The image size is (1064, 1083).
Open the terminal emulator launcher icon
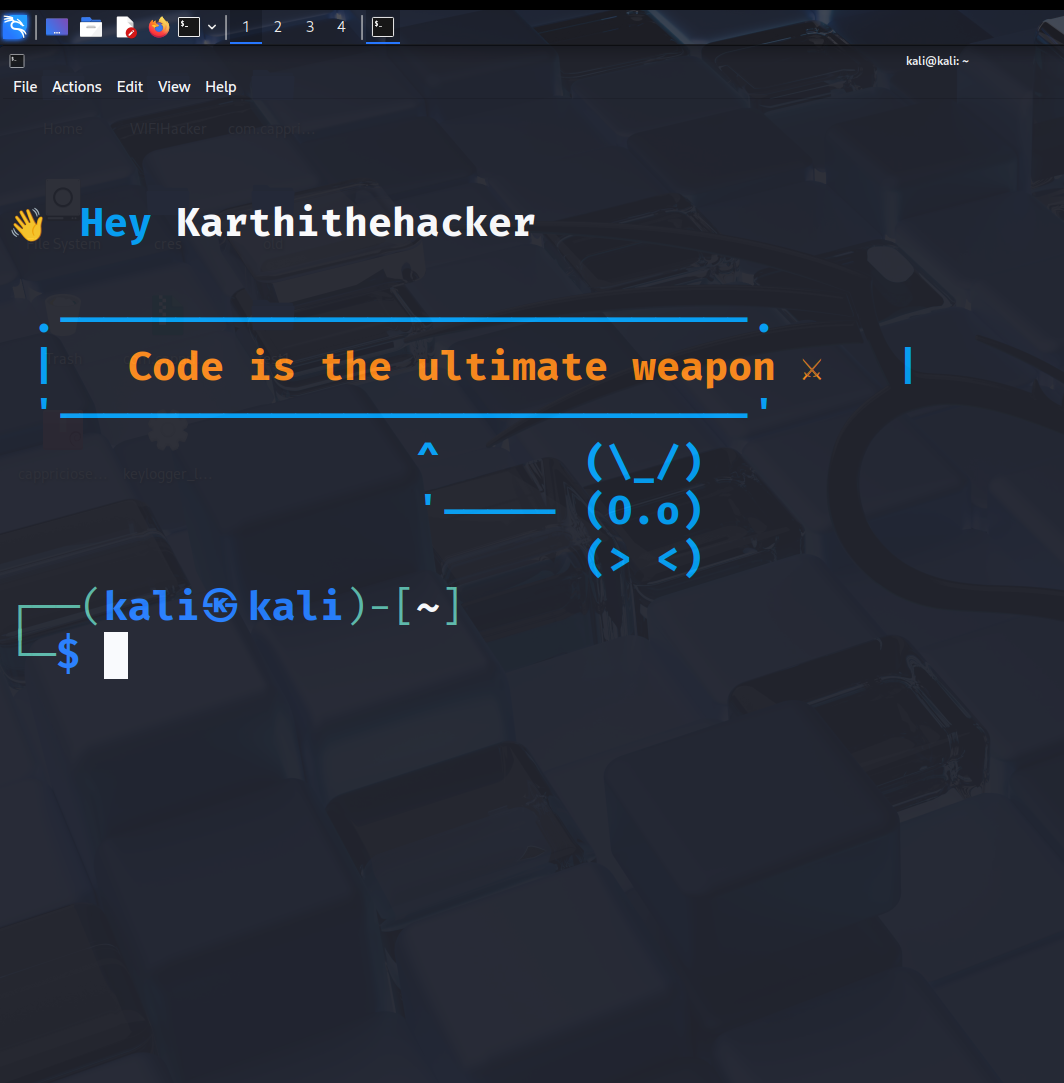(189, 27)
